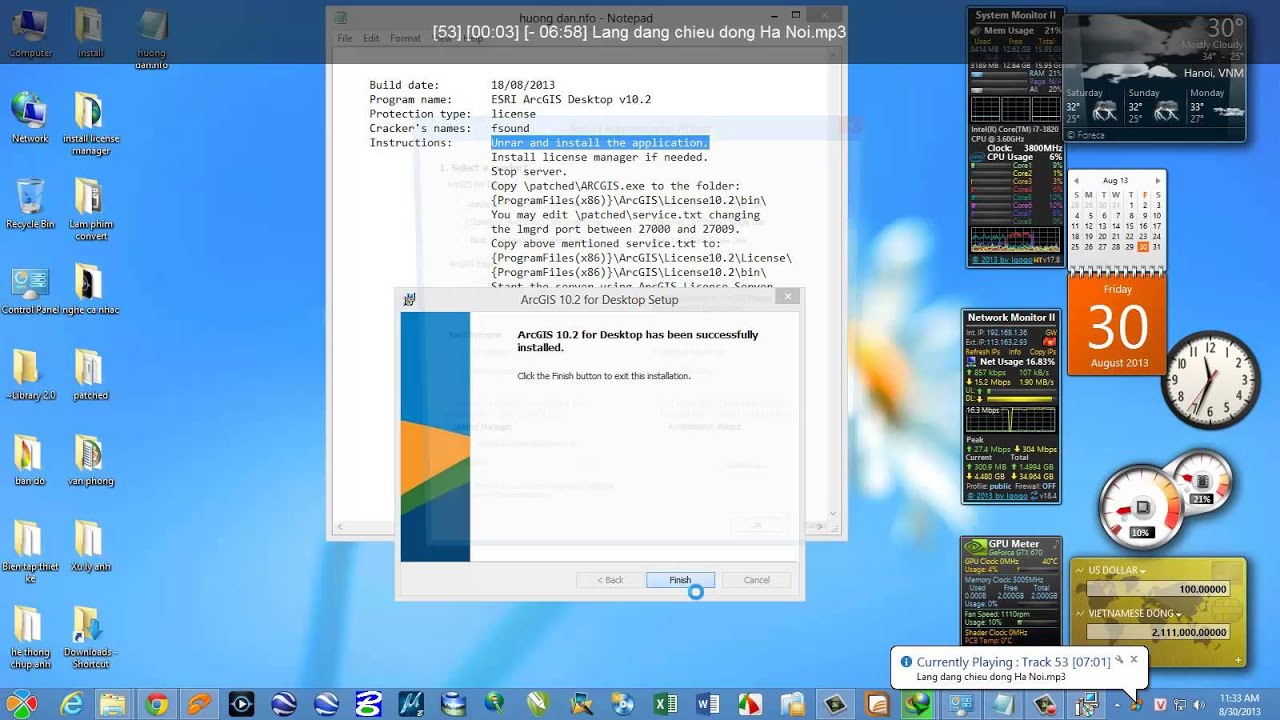Select the nghe ca nhac folder
Viewport: 1280px width, 720px height.
90,290
